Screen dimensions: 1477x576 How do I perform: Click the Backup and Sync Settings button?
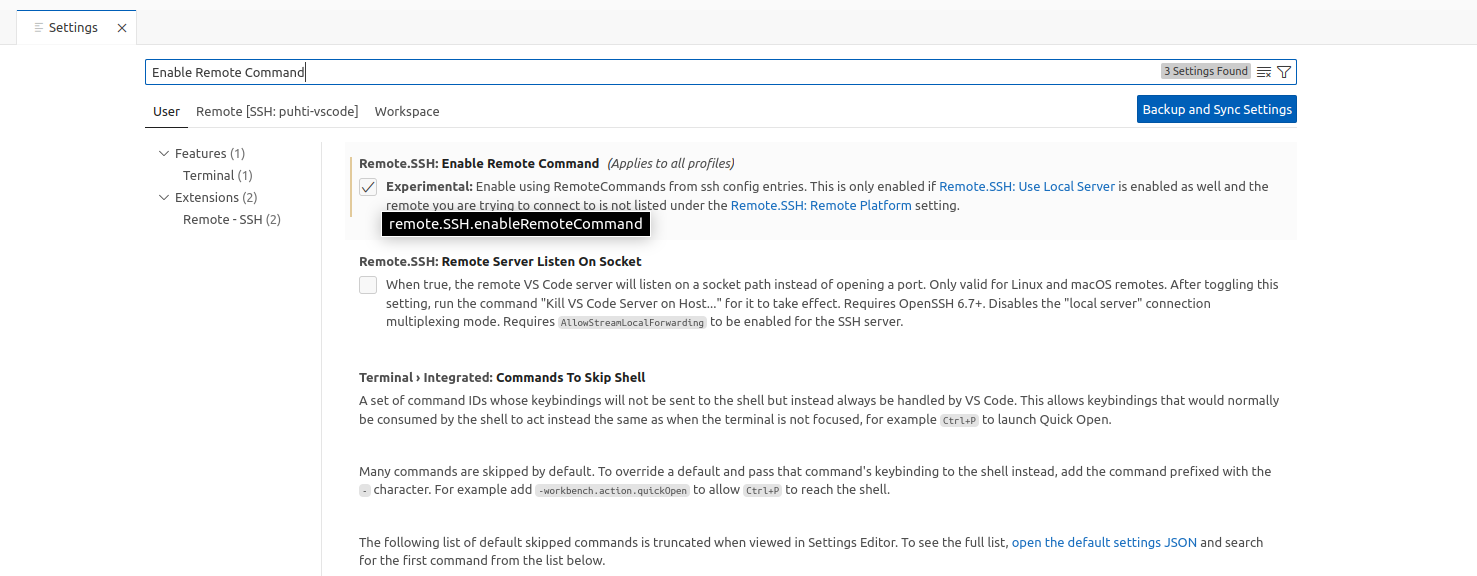[x=1216, y=109]
